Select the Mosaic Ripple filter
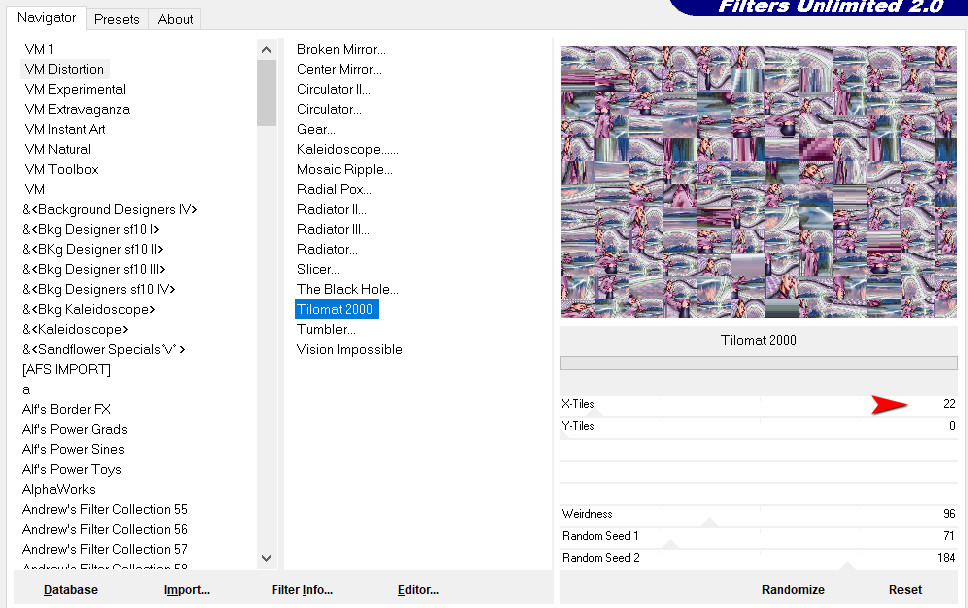The width and height of the screenshot is (968, 608). 344,169
